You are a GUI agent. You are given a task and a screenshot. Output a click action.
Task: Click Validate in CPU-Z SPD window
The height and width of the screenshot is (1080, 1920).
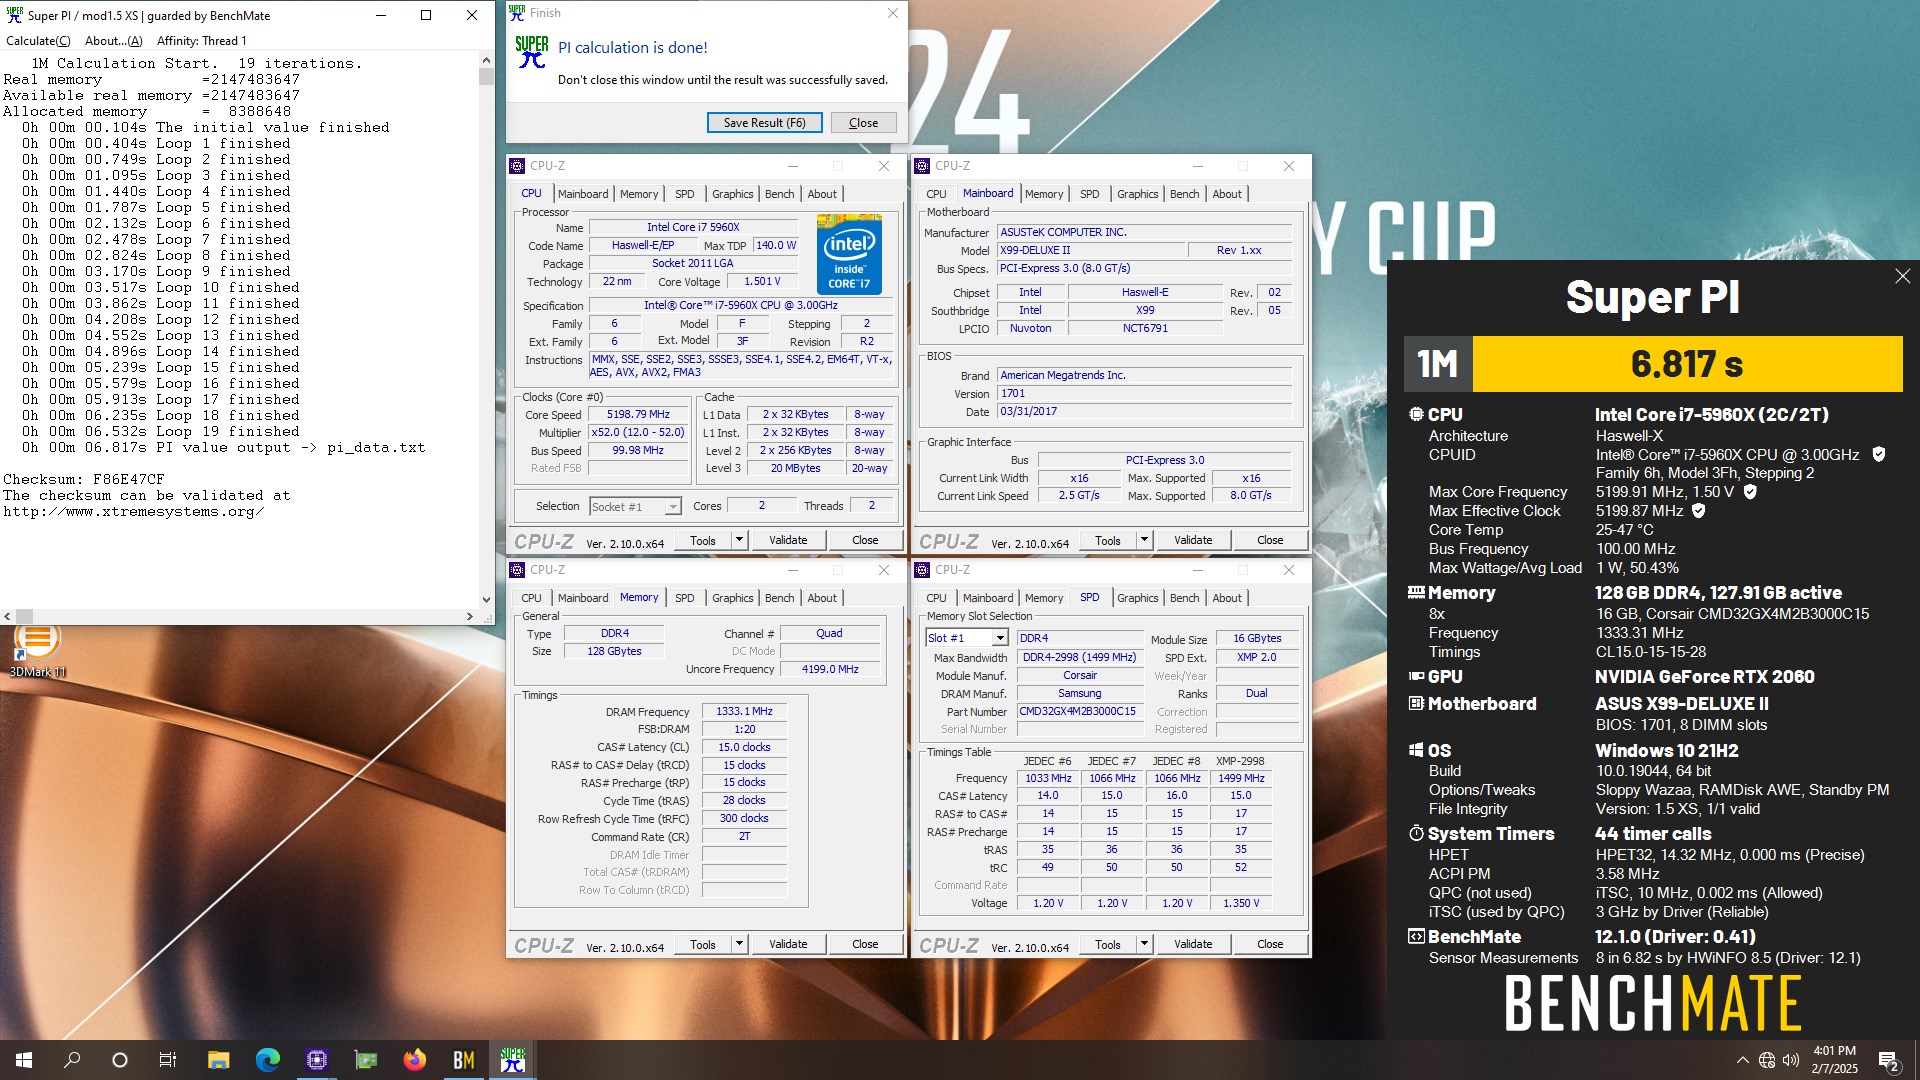[1193, 944]
